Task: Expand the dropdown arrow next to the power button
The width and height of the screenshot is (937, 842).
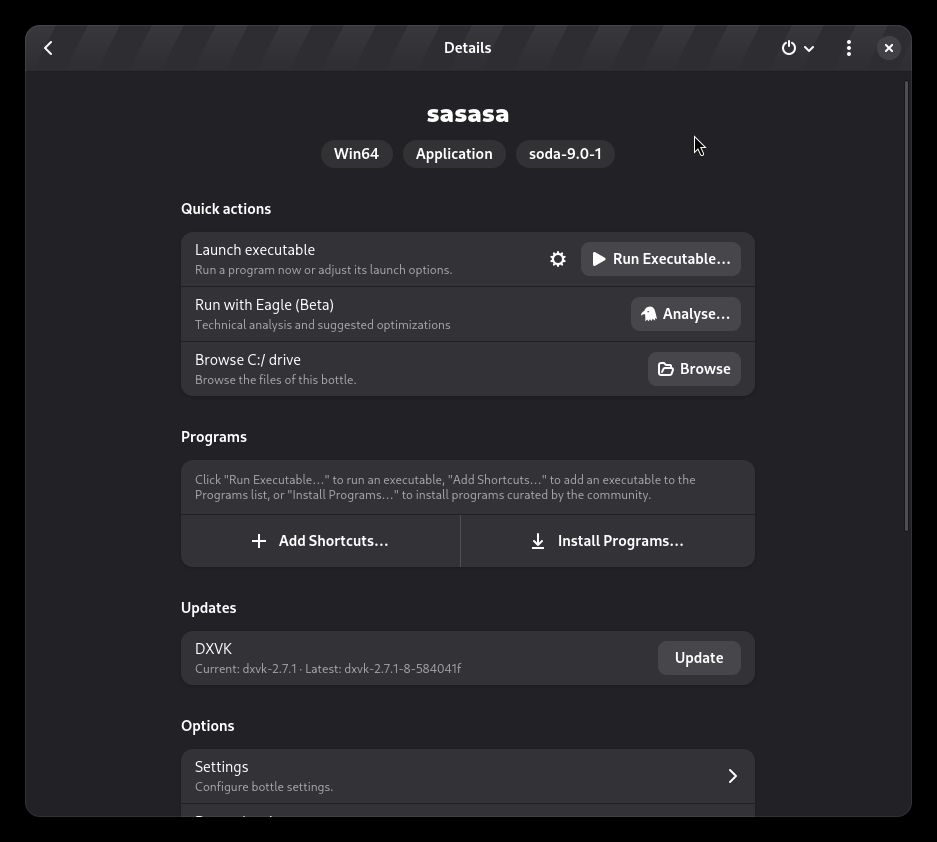Action: point(809,48)
